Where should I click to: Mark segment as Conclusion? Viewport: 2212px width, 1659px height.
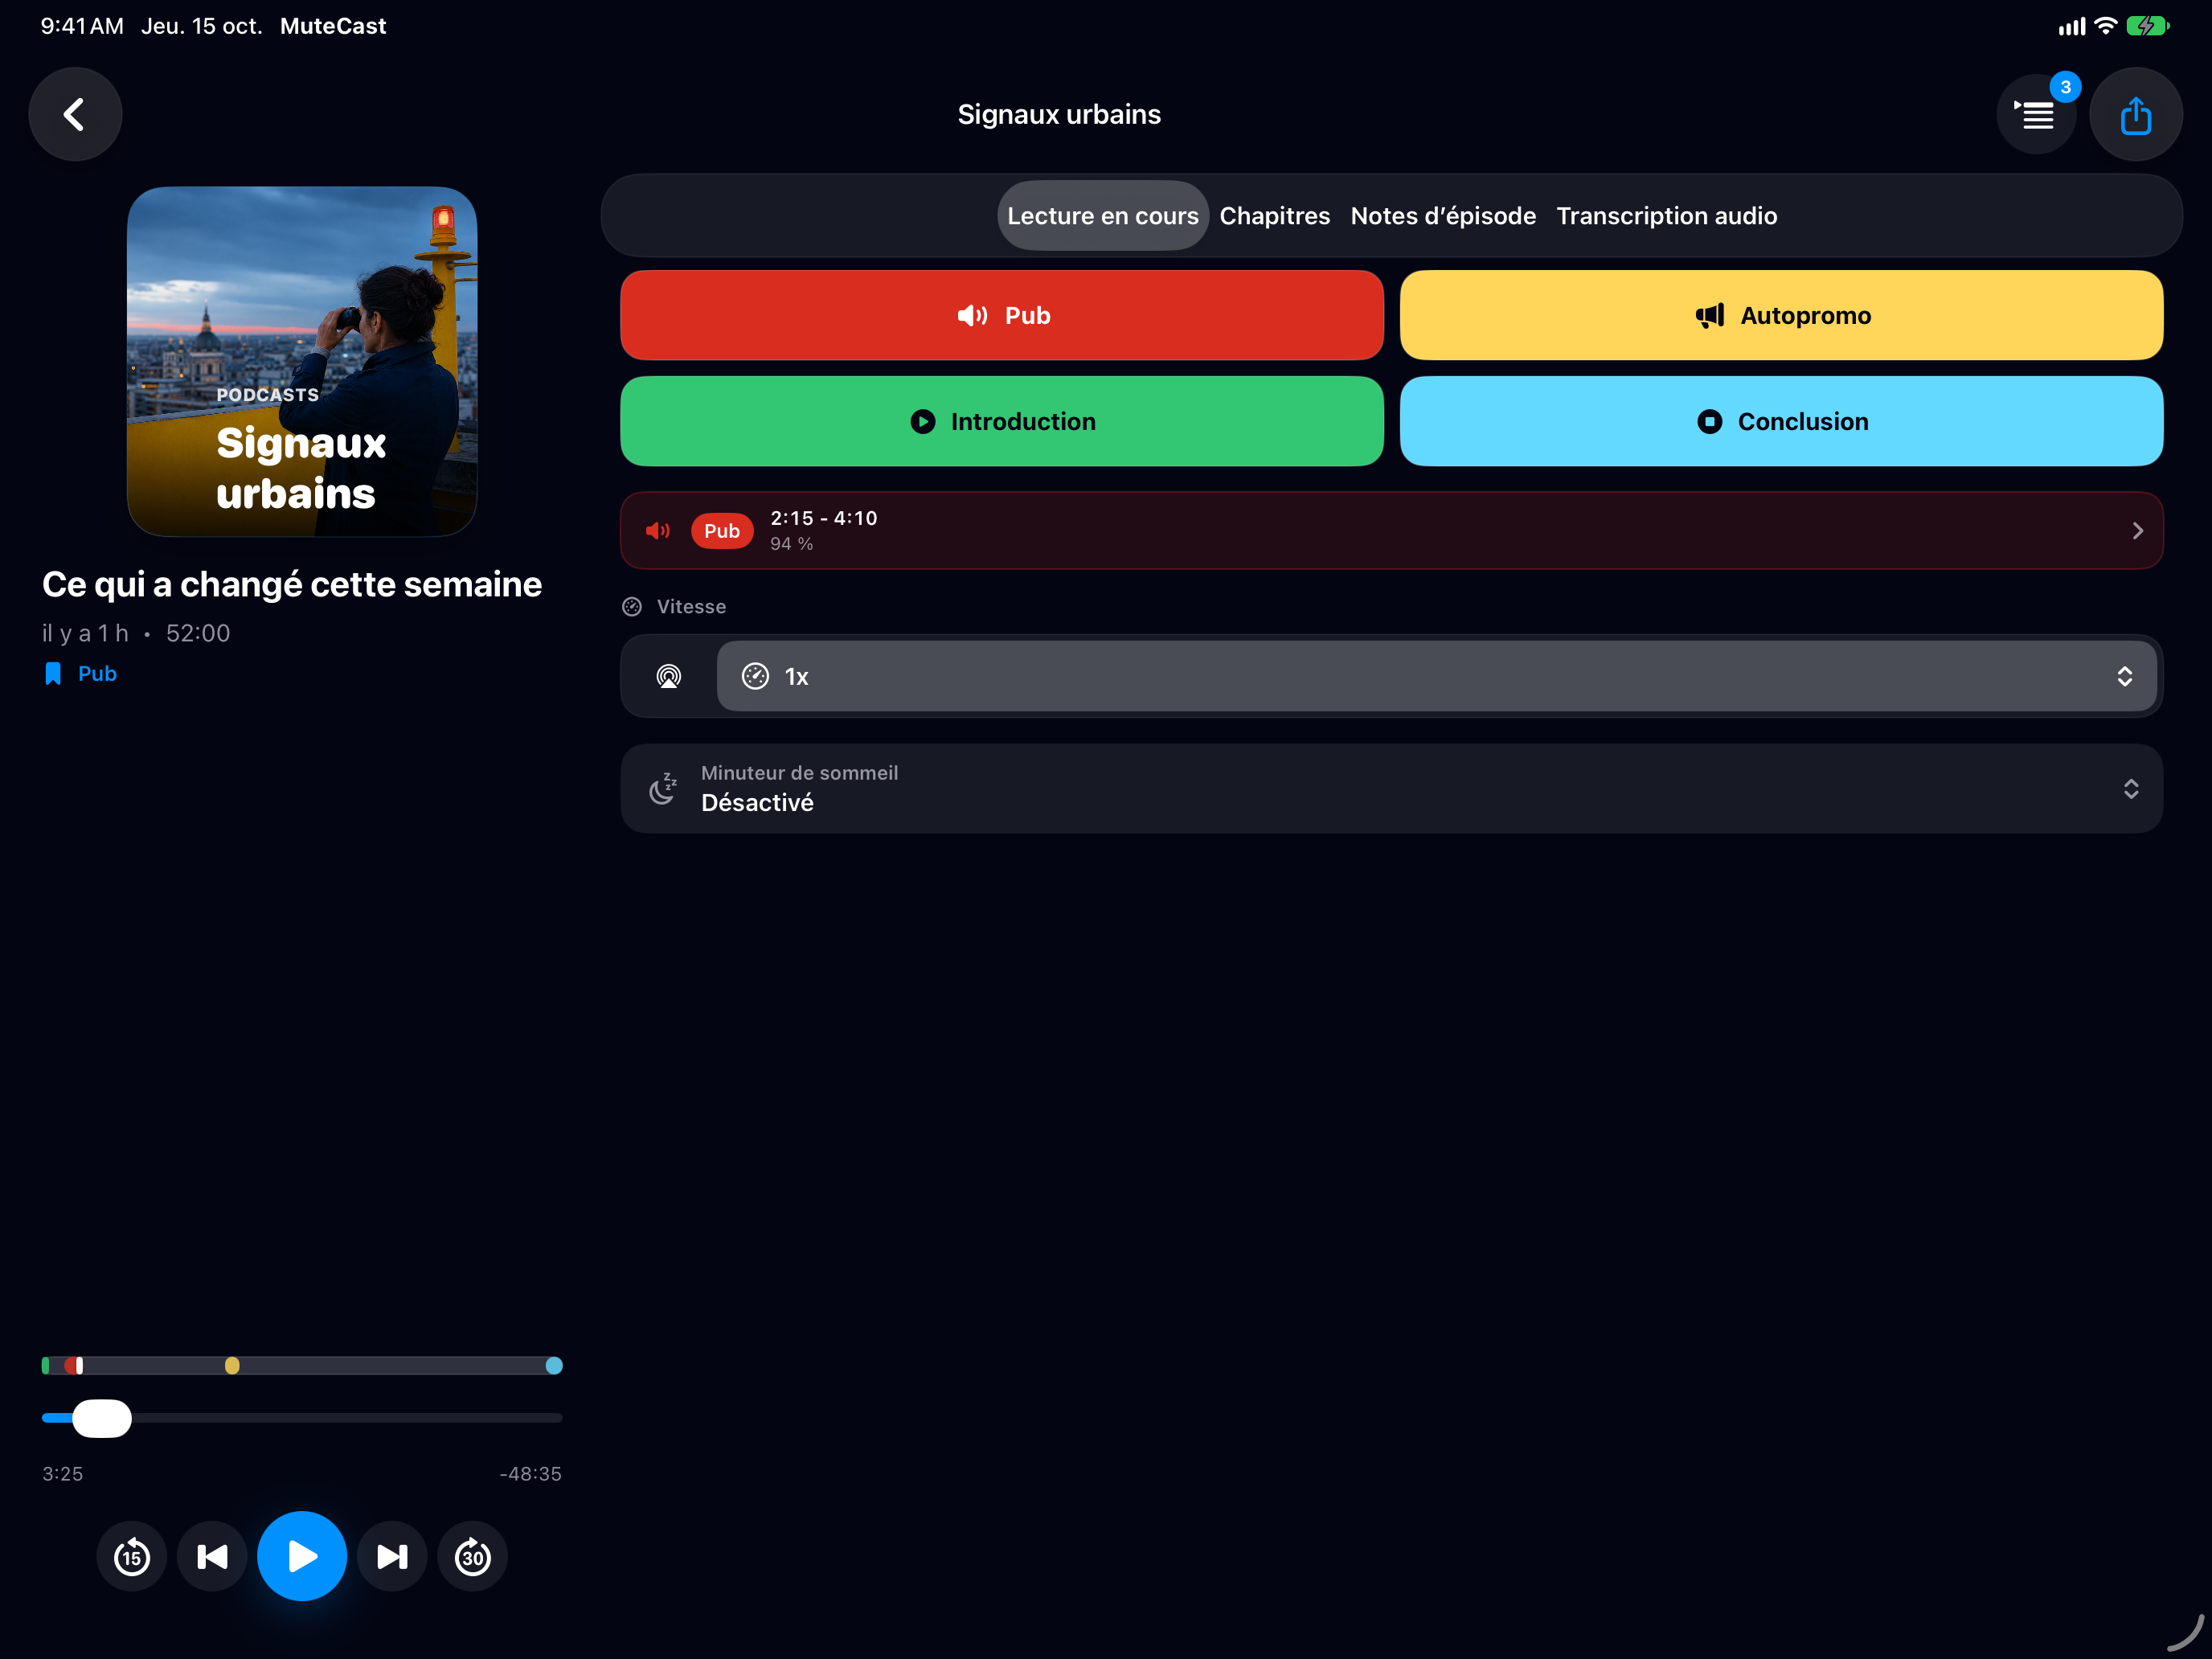coord(1781,421)
